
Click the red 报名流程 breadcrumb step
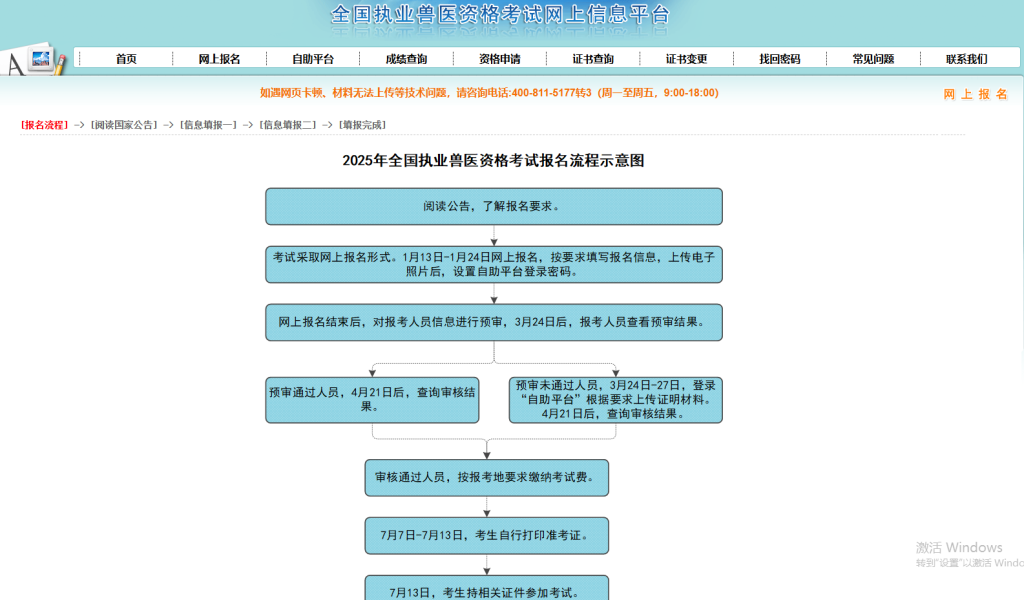[42, 125]
